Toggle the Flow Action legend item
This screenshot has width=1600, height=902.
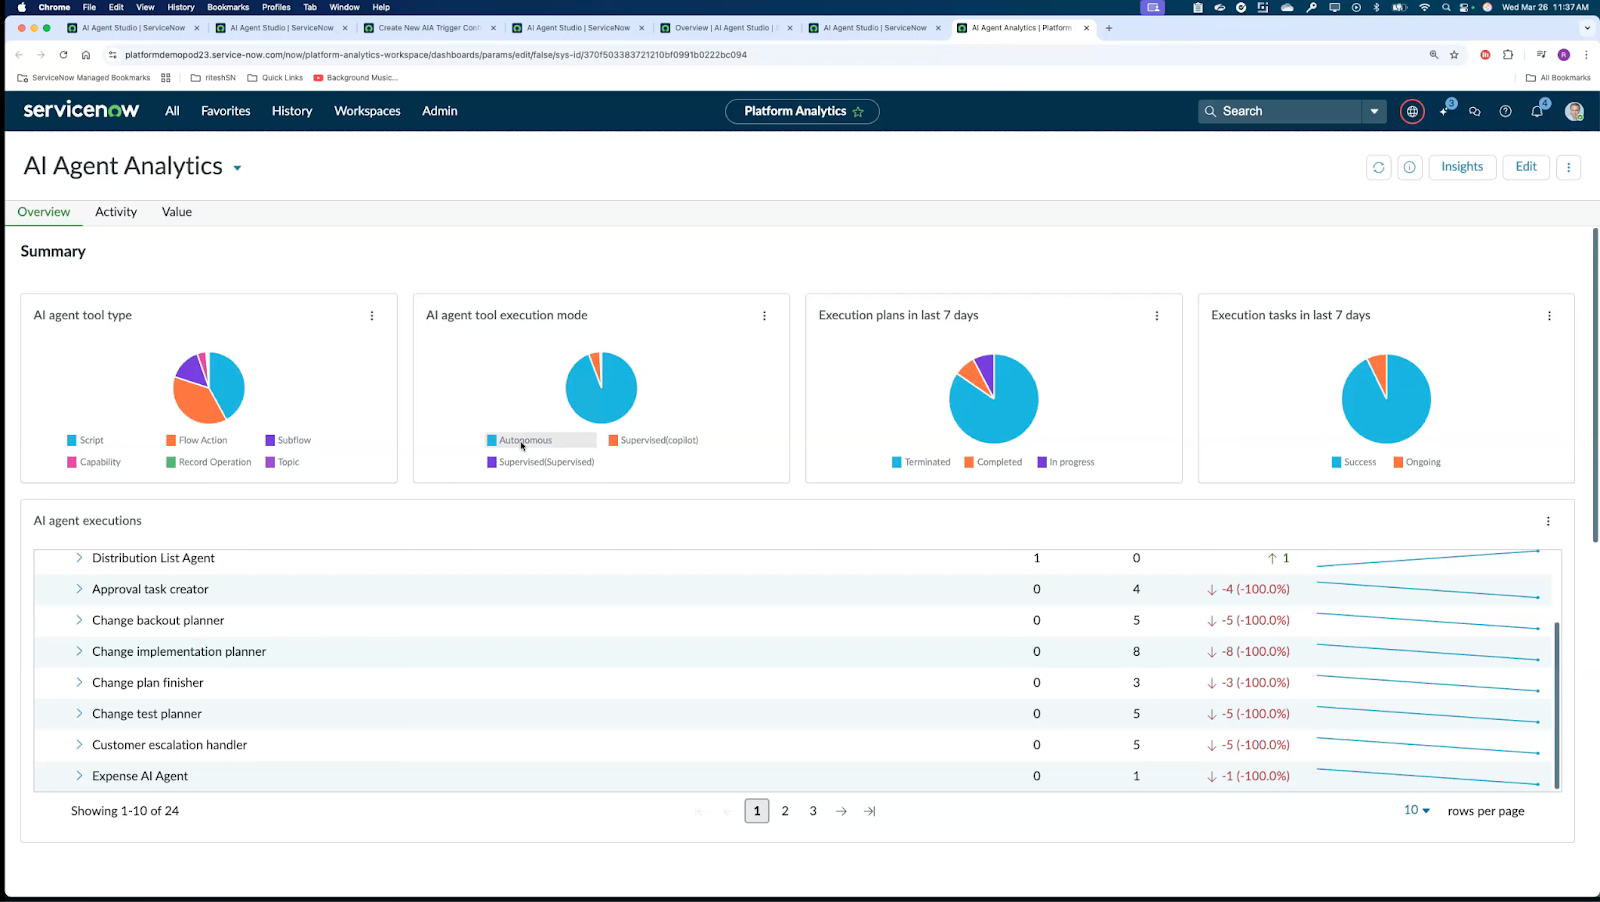(197, 440)
